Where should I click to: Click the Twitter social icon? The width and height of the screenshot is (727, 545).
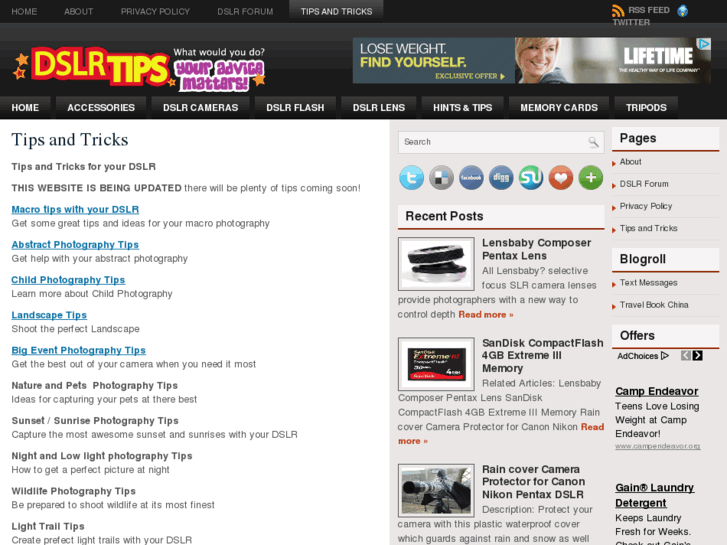tap(411, 178)
